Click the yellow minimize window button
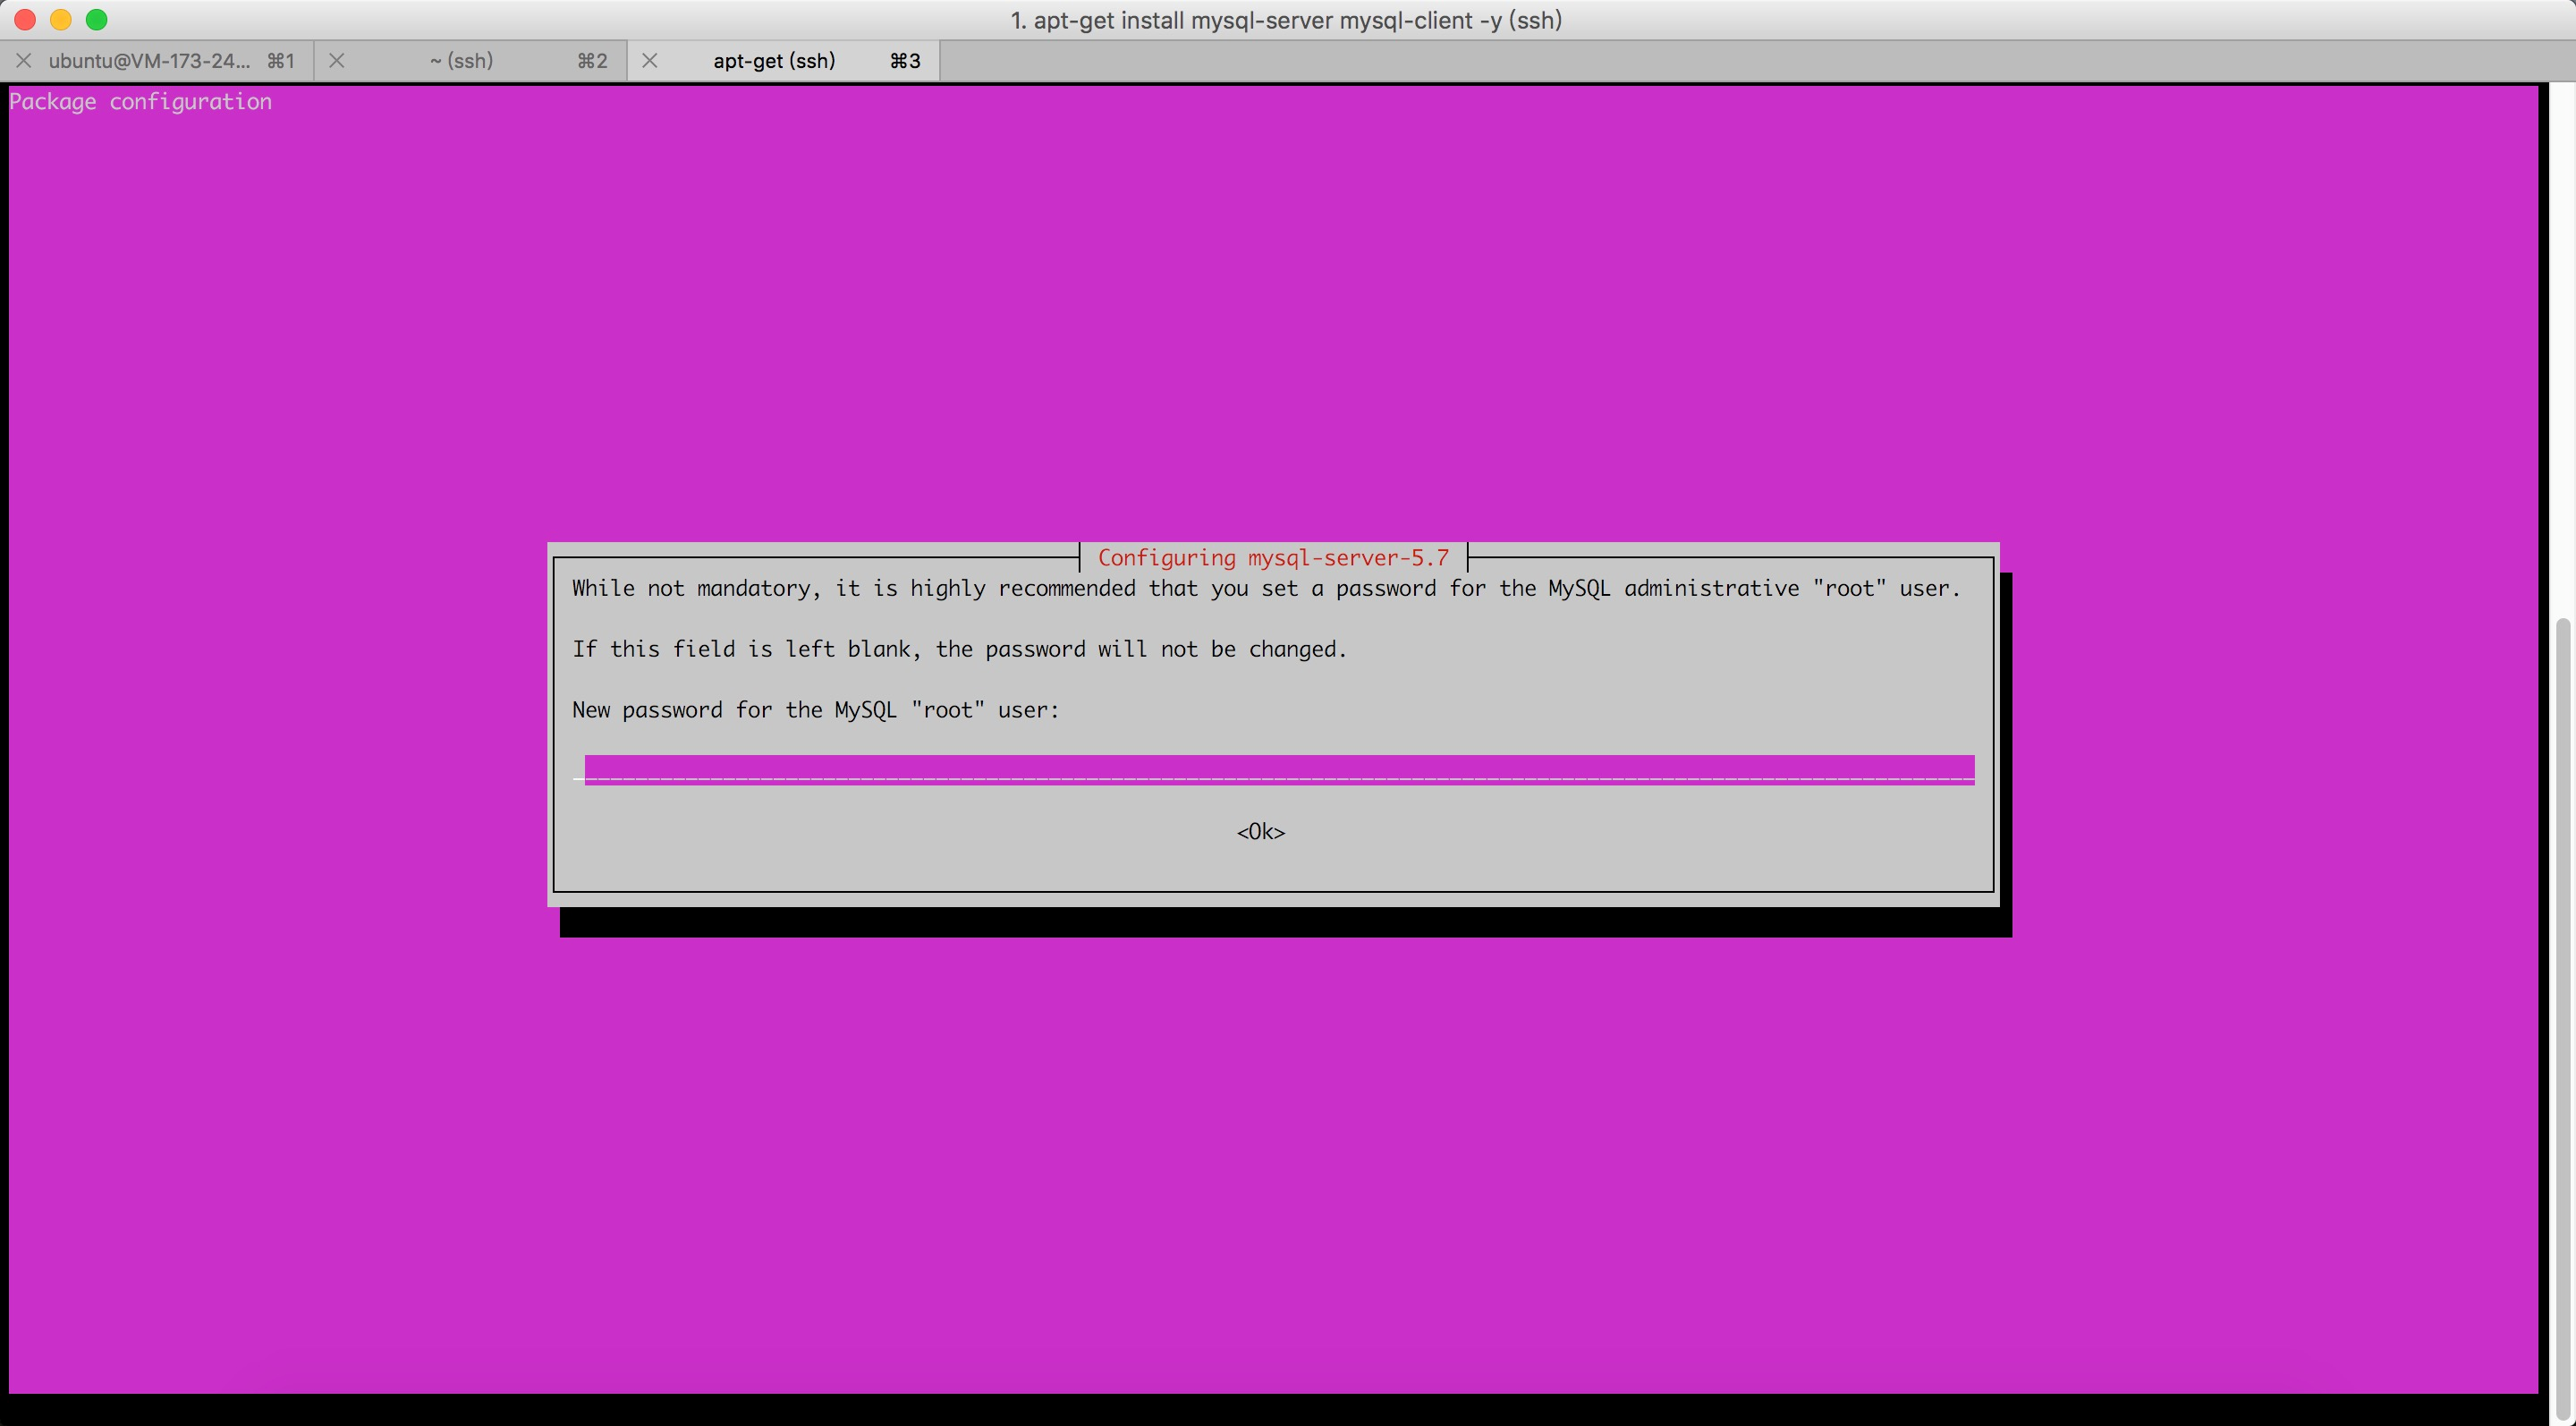Screen dimensions: 2576x1426 pyautogui.click(x=61, y=20)
